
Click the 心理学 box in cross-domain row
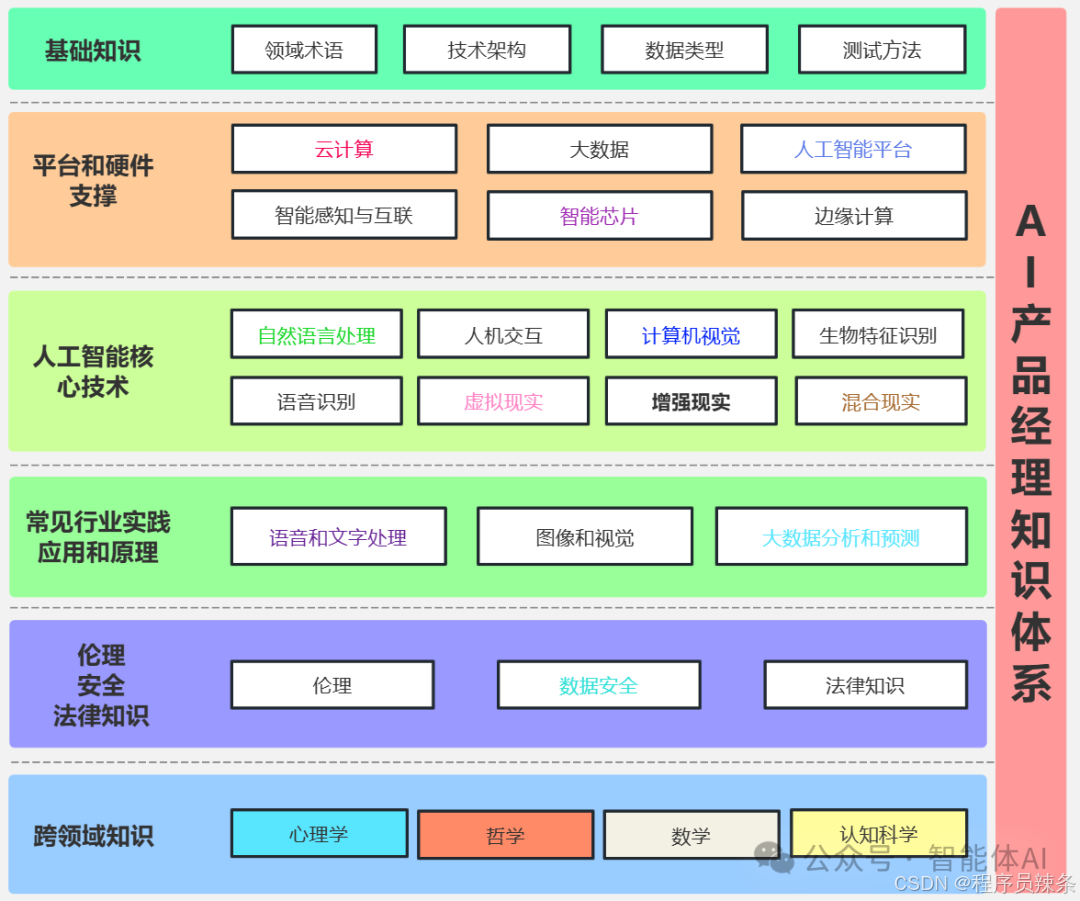(x=319, y=834)
